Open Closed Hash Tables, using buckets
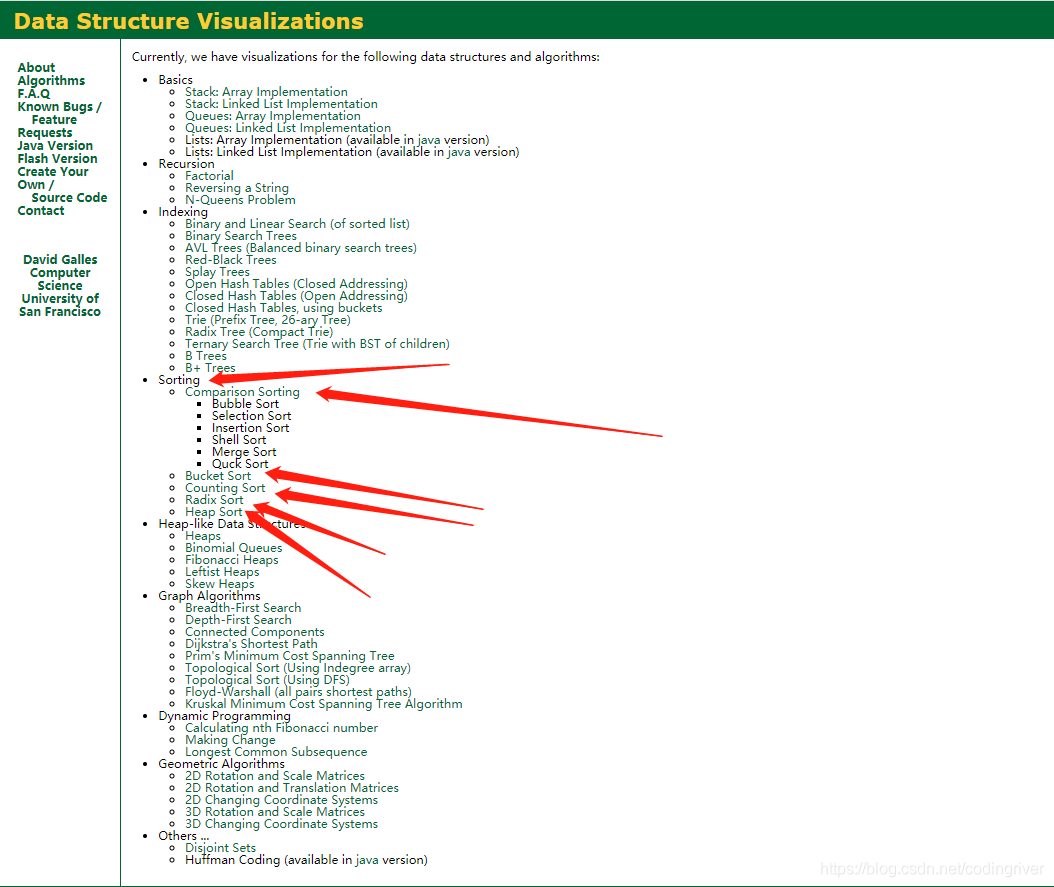Screen dimensions: 1054x887 [284, 308]
